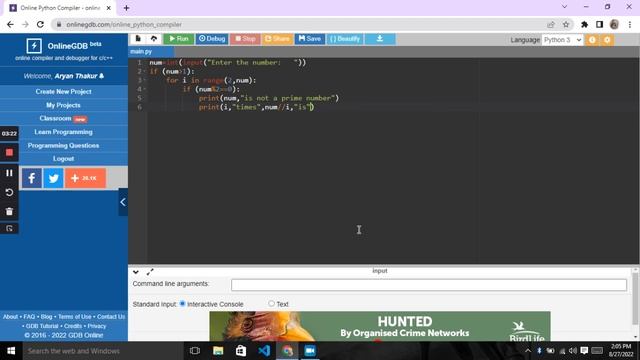The height and width of the screenshot is (360, 640).
Task: Open Terms of Use footer link
Action: pyautogui.click(x=75, y=317)
